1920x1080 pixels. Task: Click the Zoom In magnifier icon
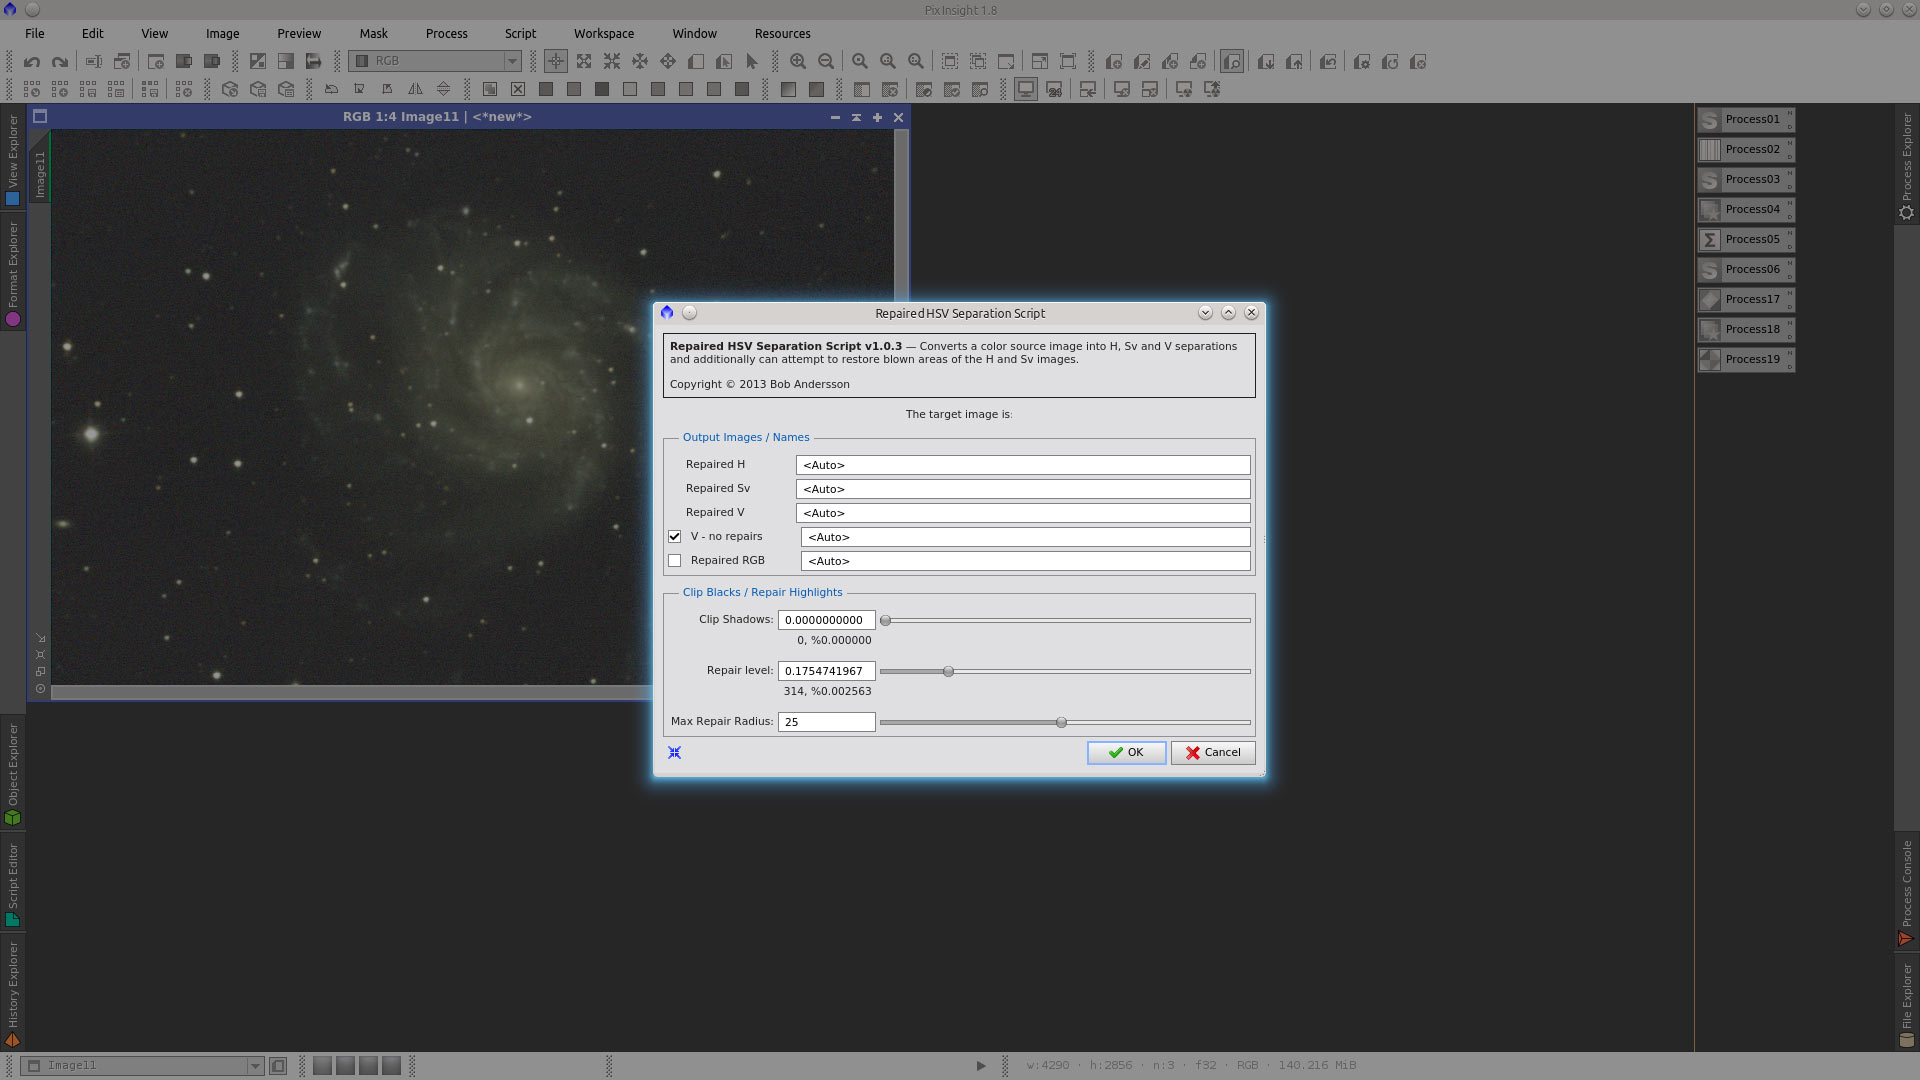[x=798, y=62]
